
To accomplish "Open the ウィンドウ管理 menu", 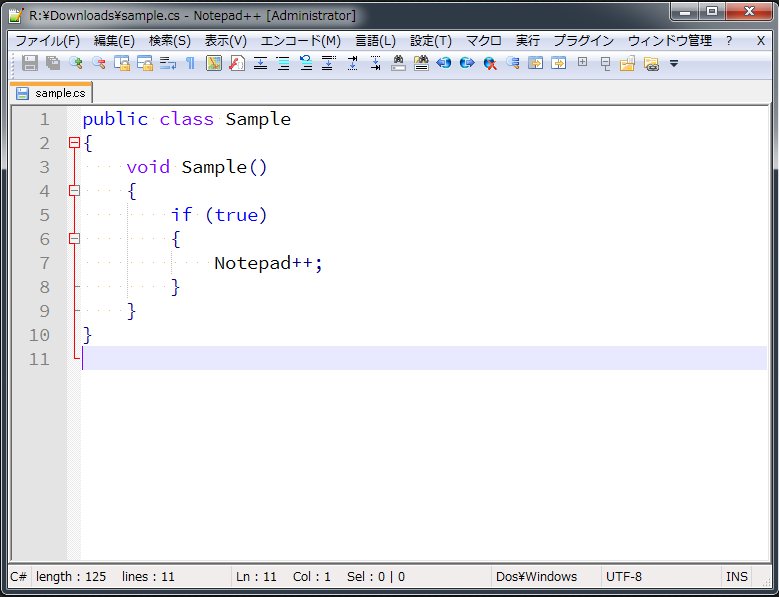I will pyautogui.click(x=670, y=41).
